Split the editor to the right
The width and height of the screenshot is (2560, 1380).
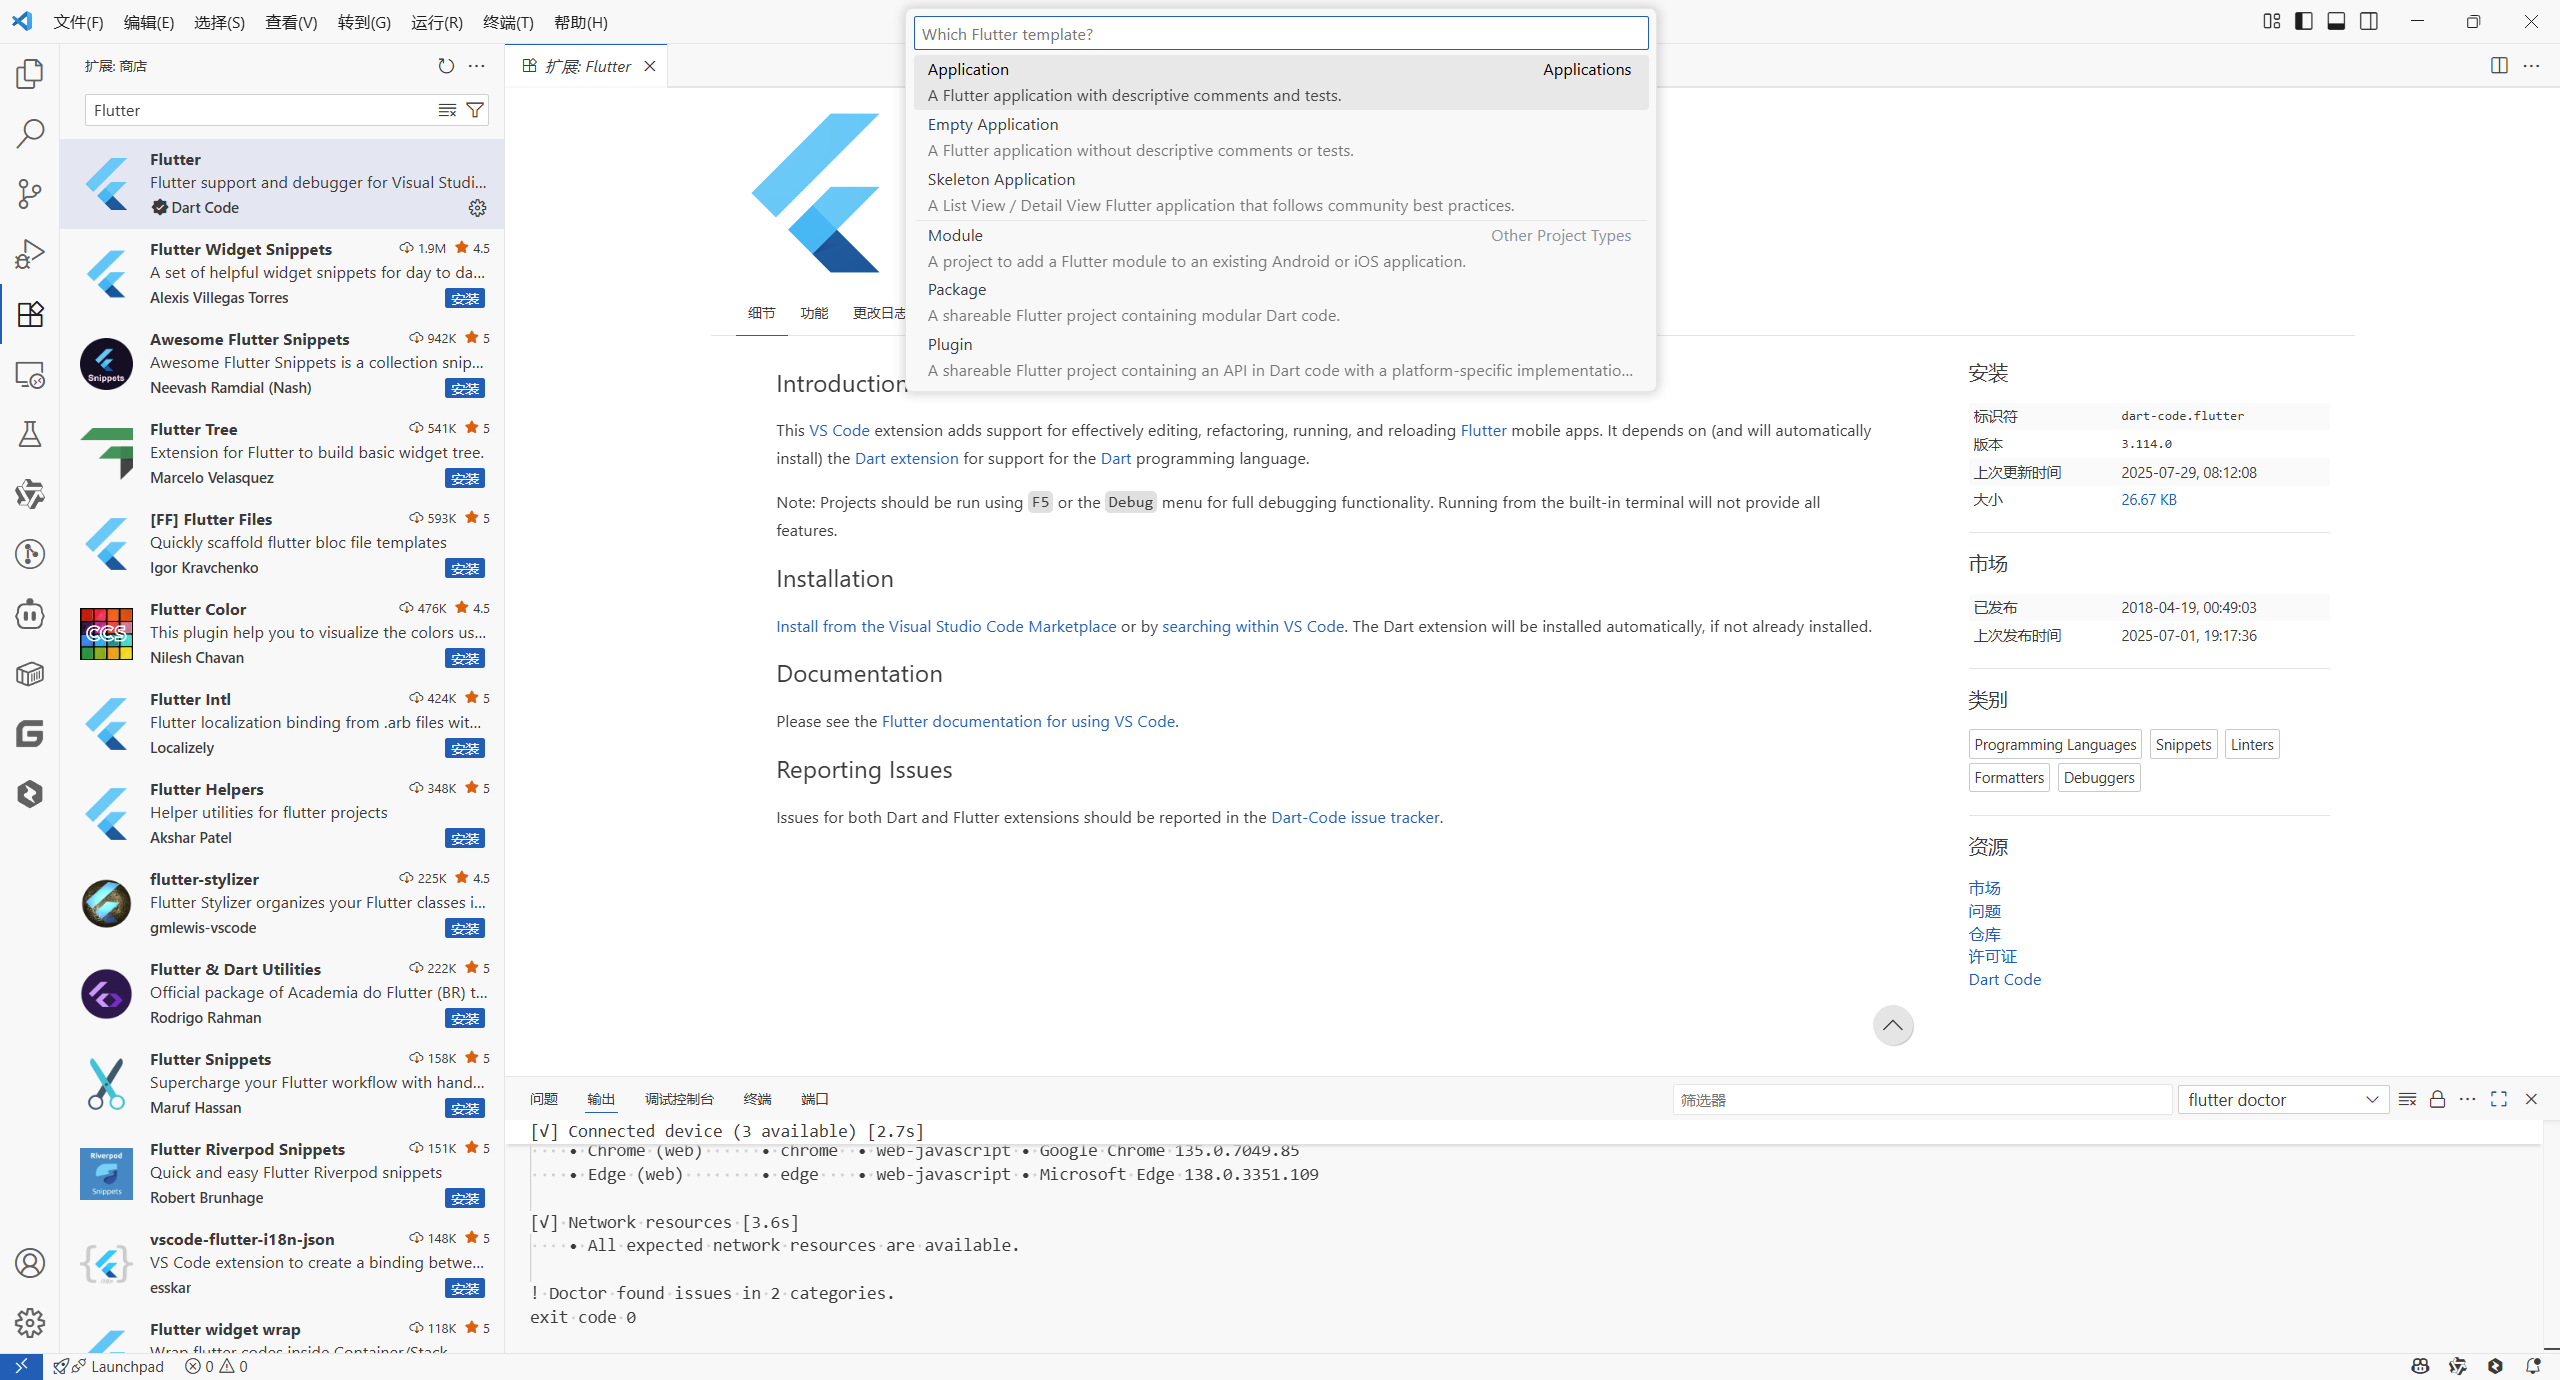coord(2499,66)
